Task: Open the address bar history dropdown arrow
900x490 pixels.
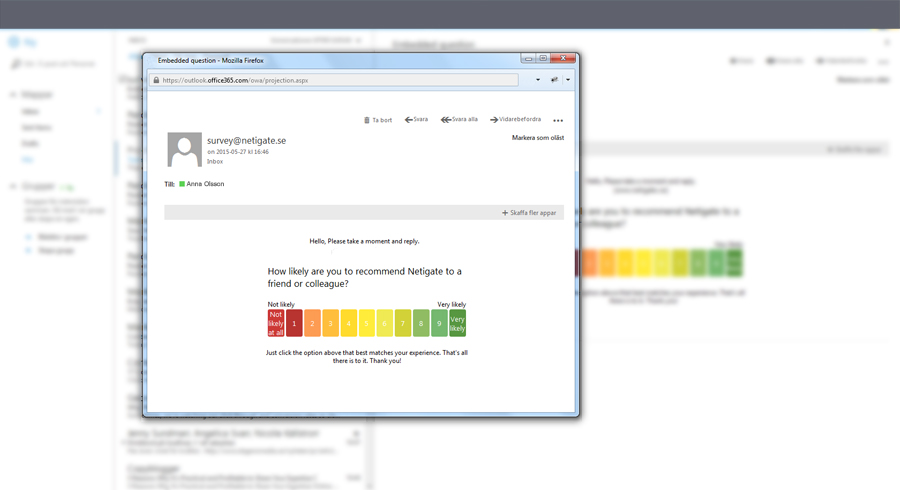Action: pos(538,80)
